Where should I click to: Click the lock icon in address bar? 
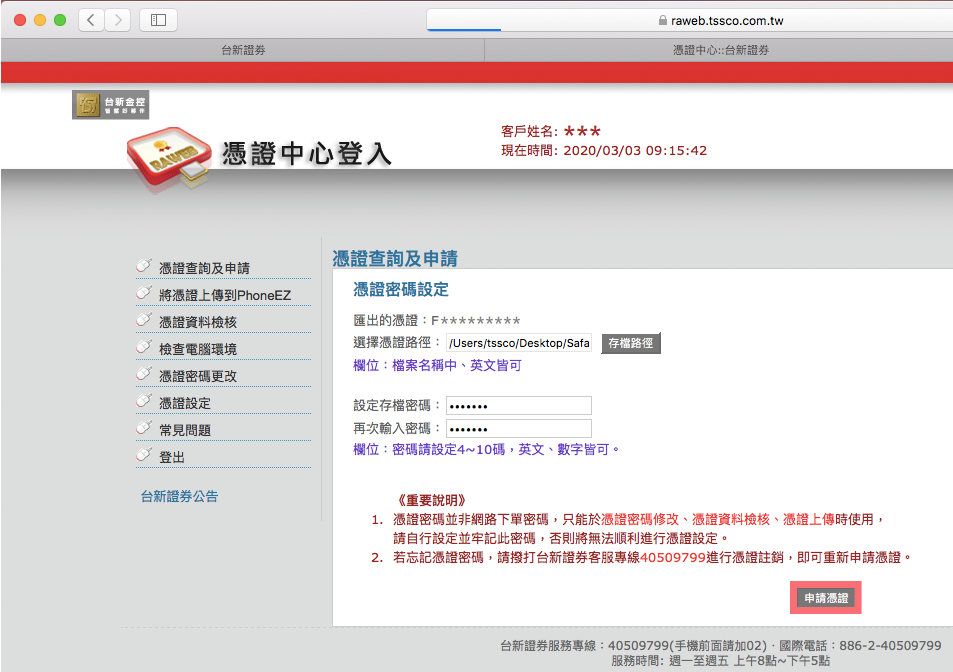pos(662,20)
